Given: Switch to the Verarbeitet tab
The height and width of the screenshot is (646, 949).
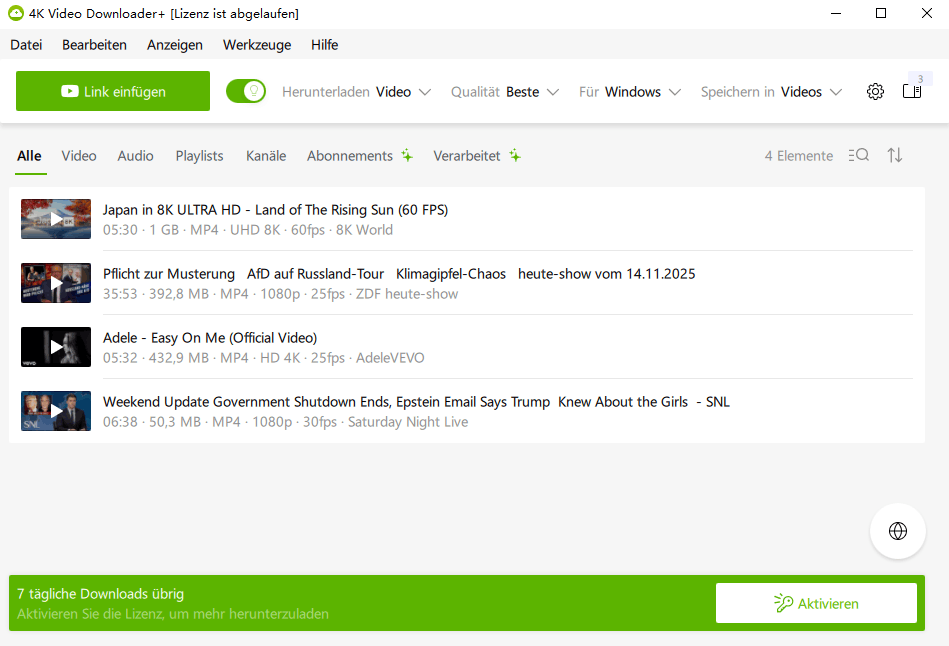Looking at the screenshot, I should pos(467,156).
